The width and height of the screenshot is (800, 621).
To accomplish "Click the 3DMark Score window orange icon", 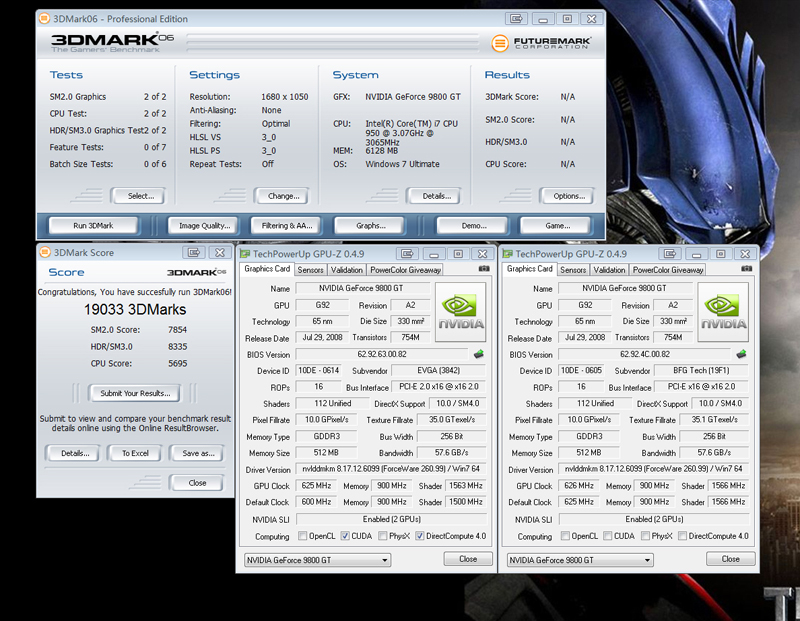I will pyautogui.click(x=45, y=253).
